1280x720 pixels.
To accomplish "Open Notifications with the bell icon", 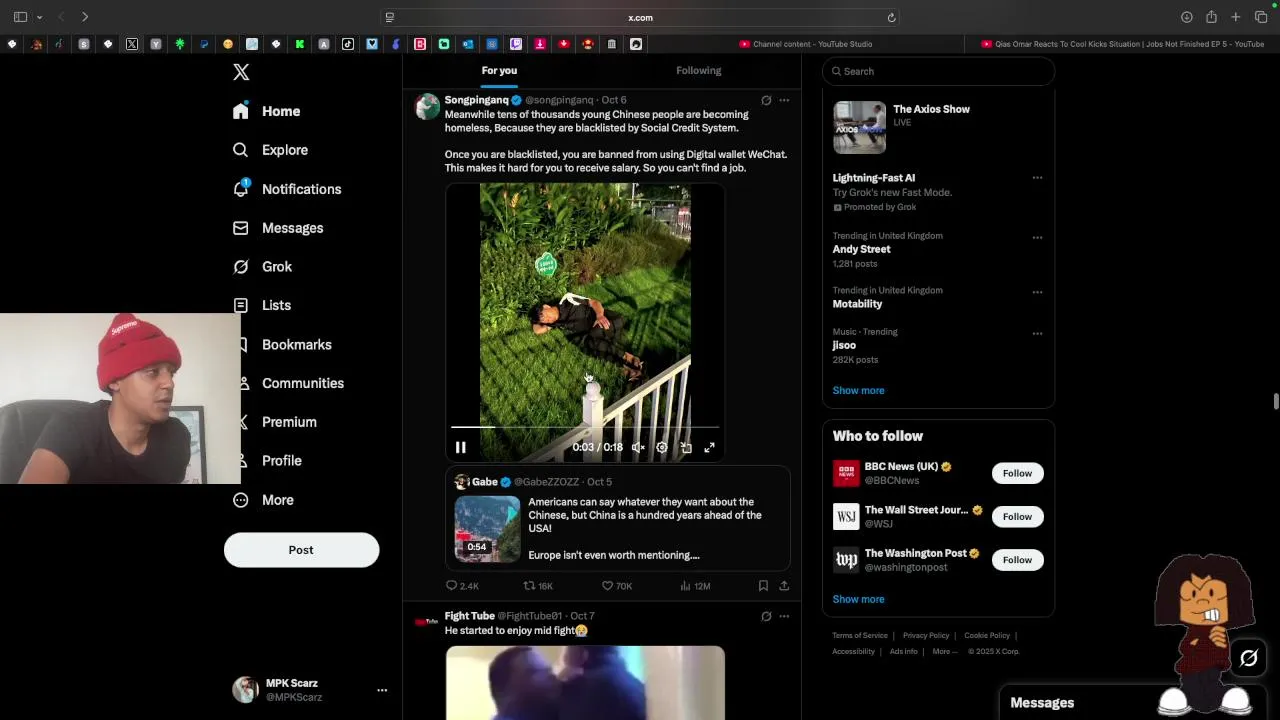I will coord(286,189).
